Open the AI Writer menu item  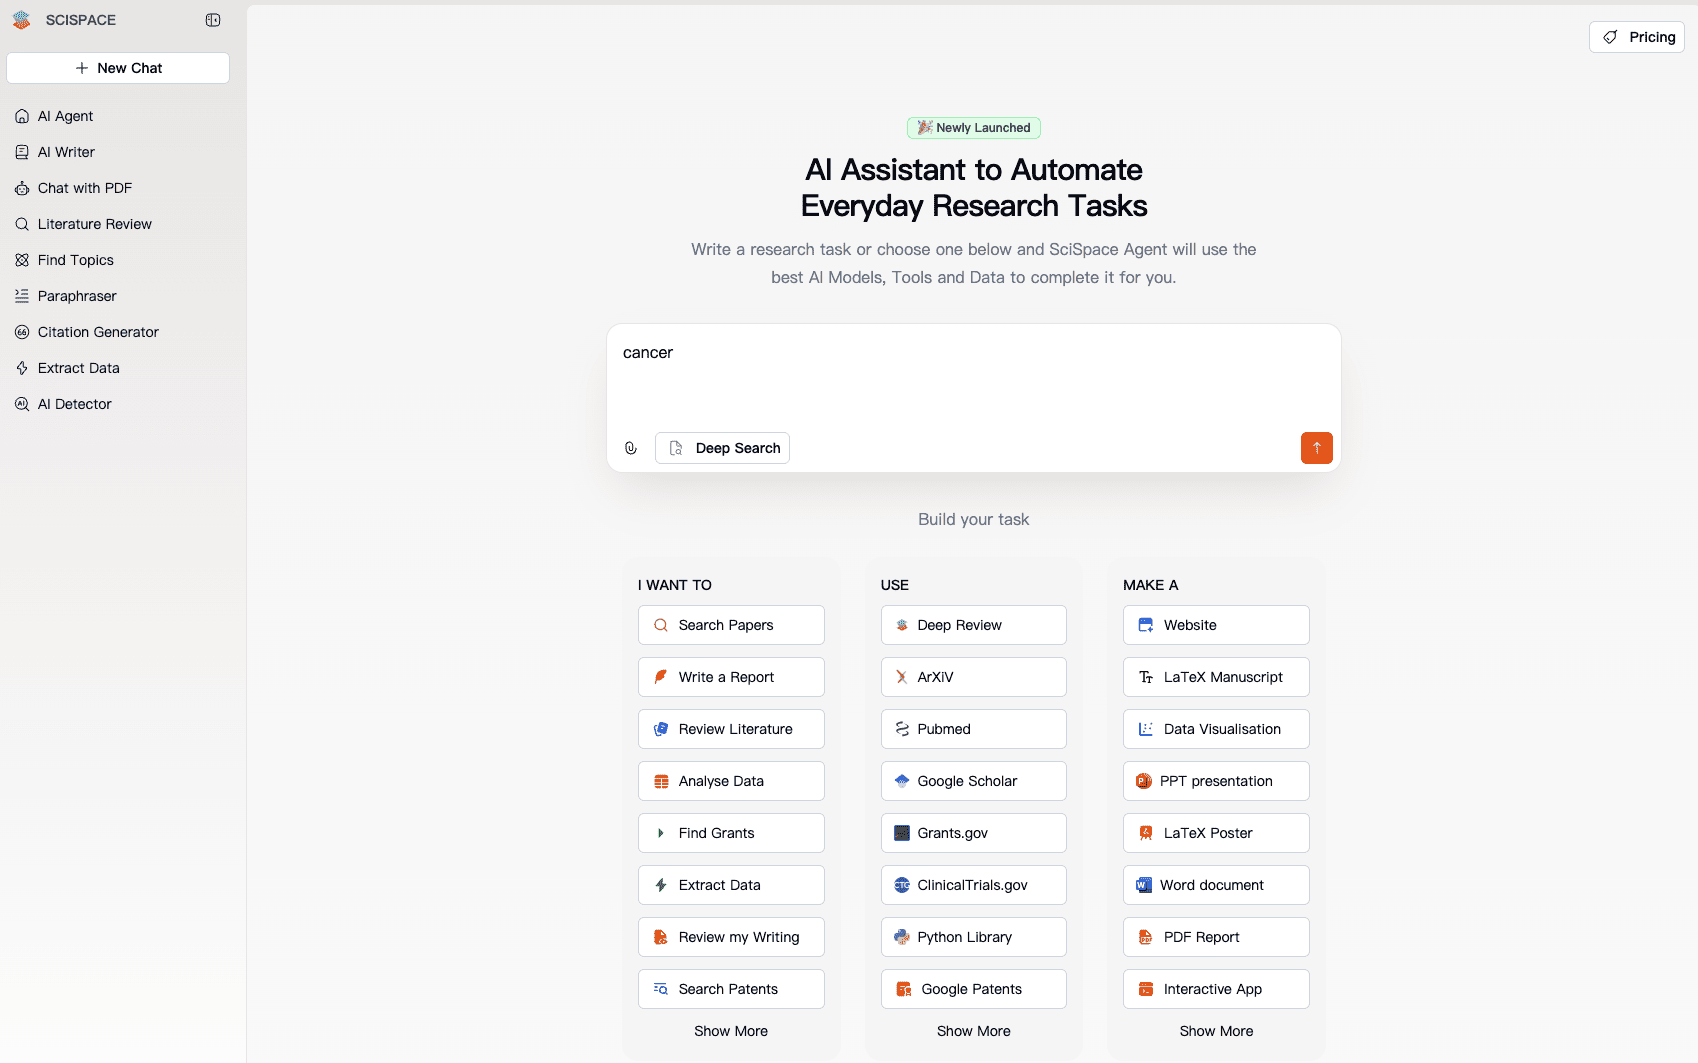[x=66, y=152]
